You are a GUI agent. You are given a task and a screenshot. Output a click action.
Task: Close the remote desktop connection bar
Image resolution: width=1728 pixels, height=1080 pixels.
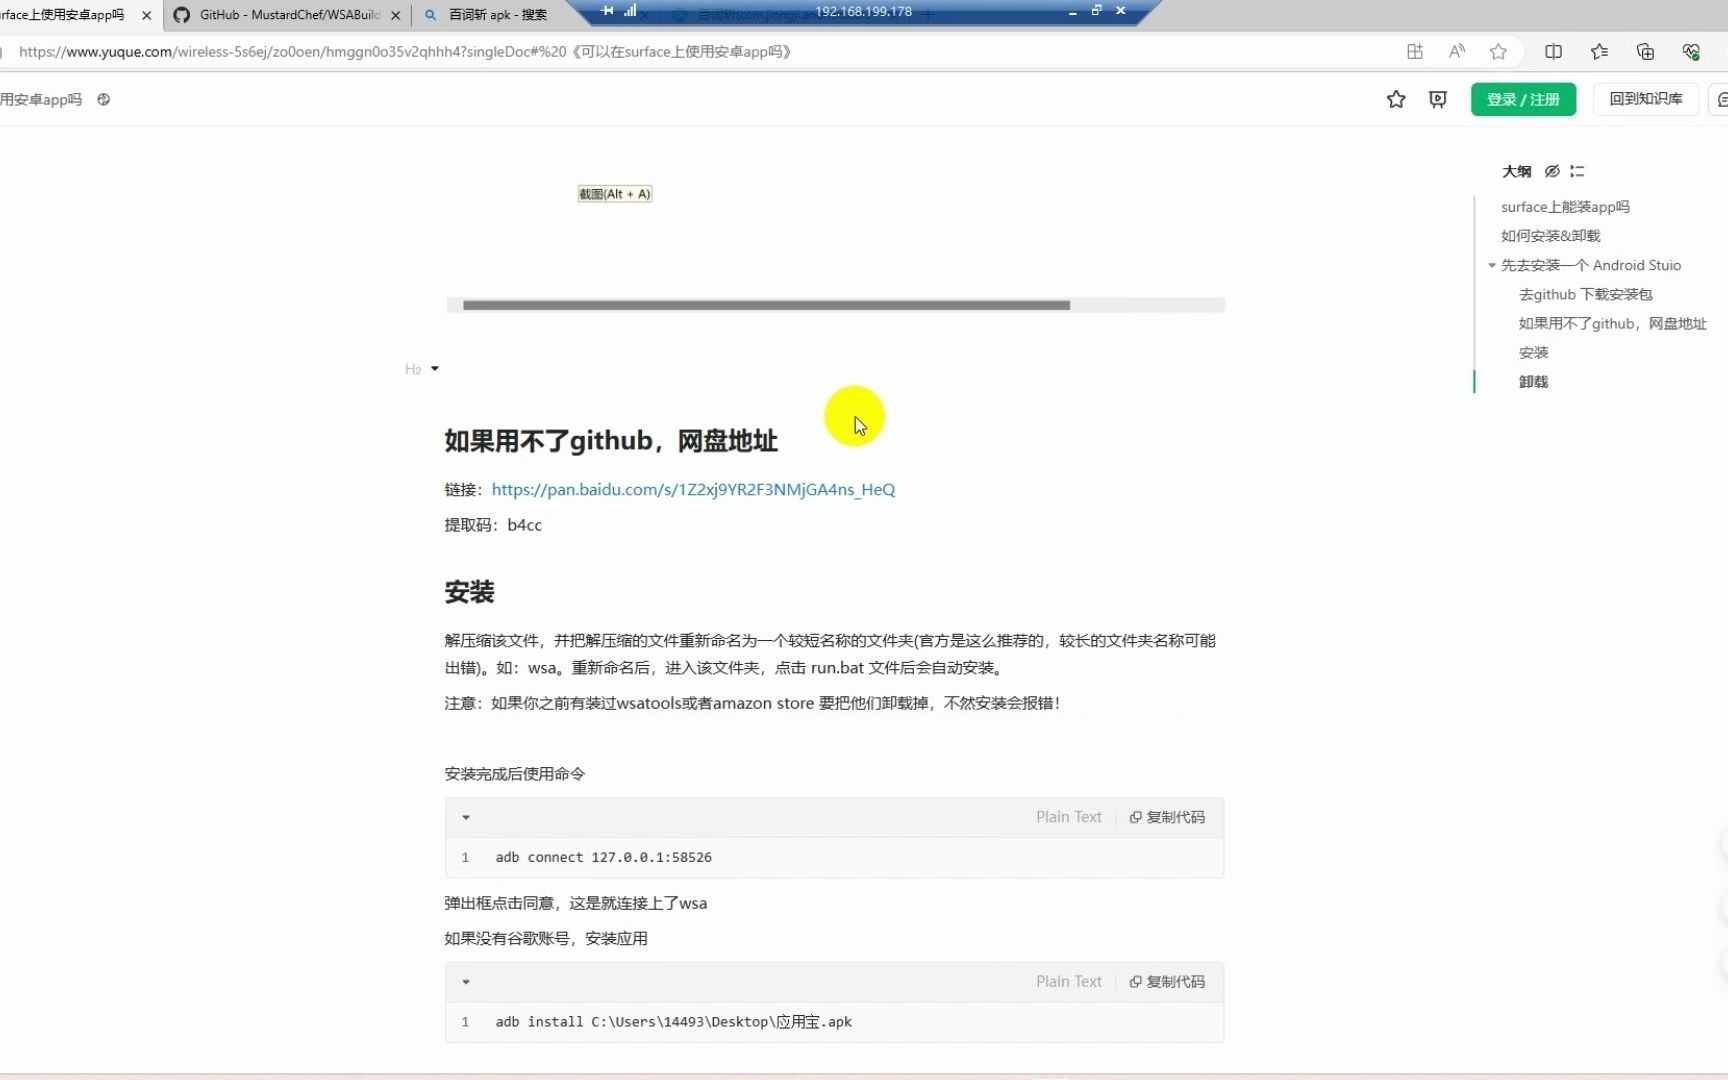(1120, 11)
